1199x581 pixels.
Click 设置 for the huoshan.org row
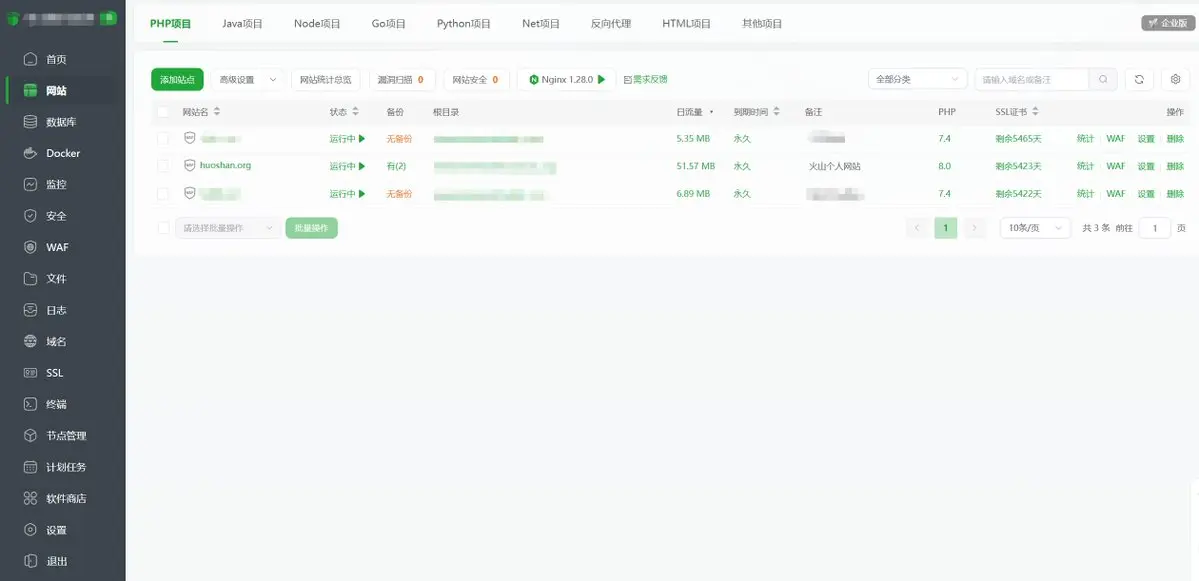[x=1145, y=166]
